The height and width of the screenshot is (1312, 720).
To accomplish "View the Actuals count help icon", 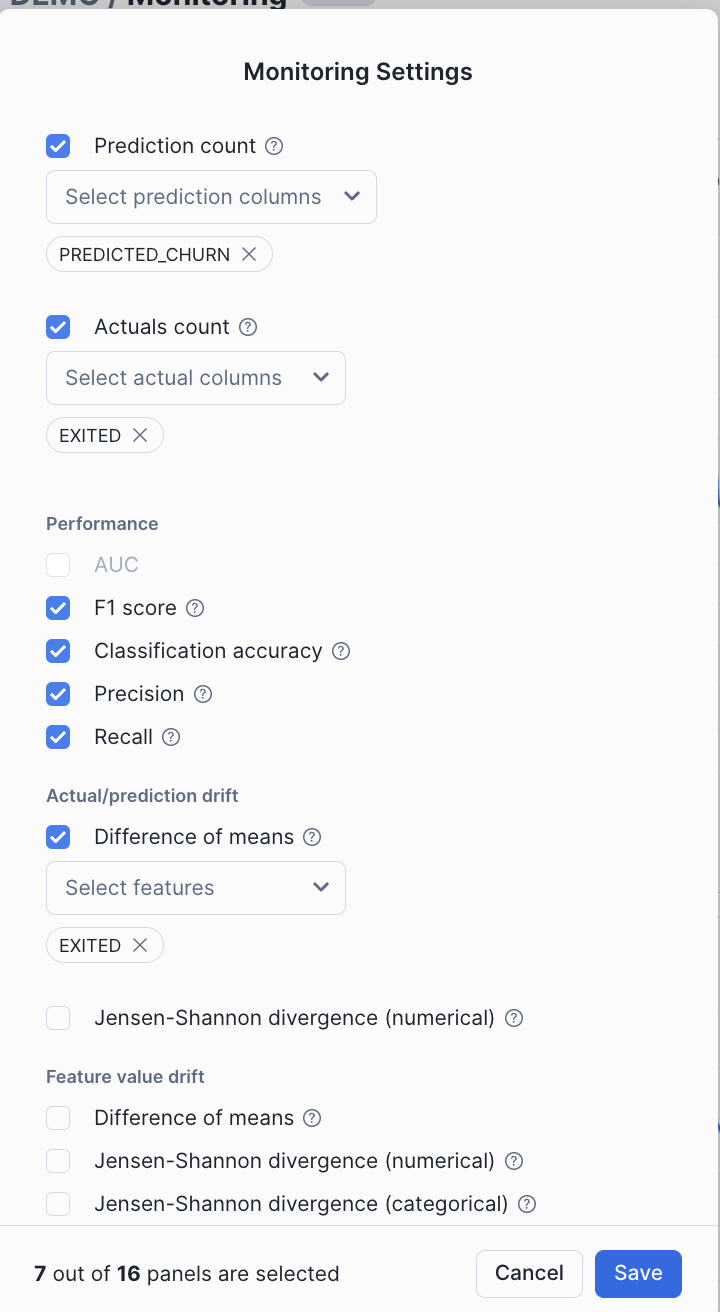I will coord(250,327).
